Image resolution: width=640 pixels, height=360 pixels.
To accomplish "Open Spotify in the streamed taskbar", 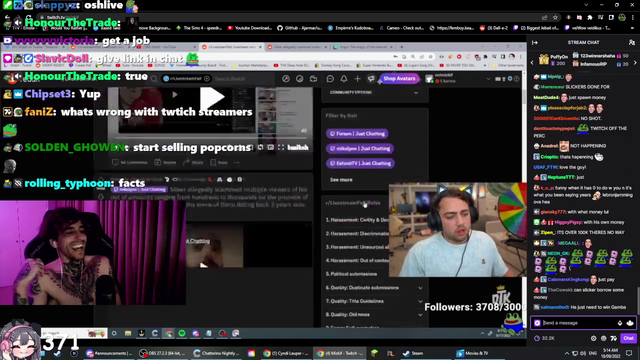I will pyautogui.click(x=182, y=333).
